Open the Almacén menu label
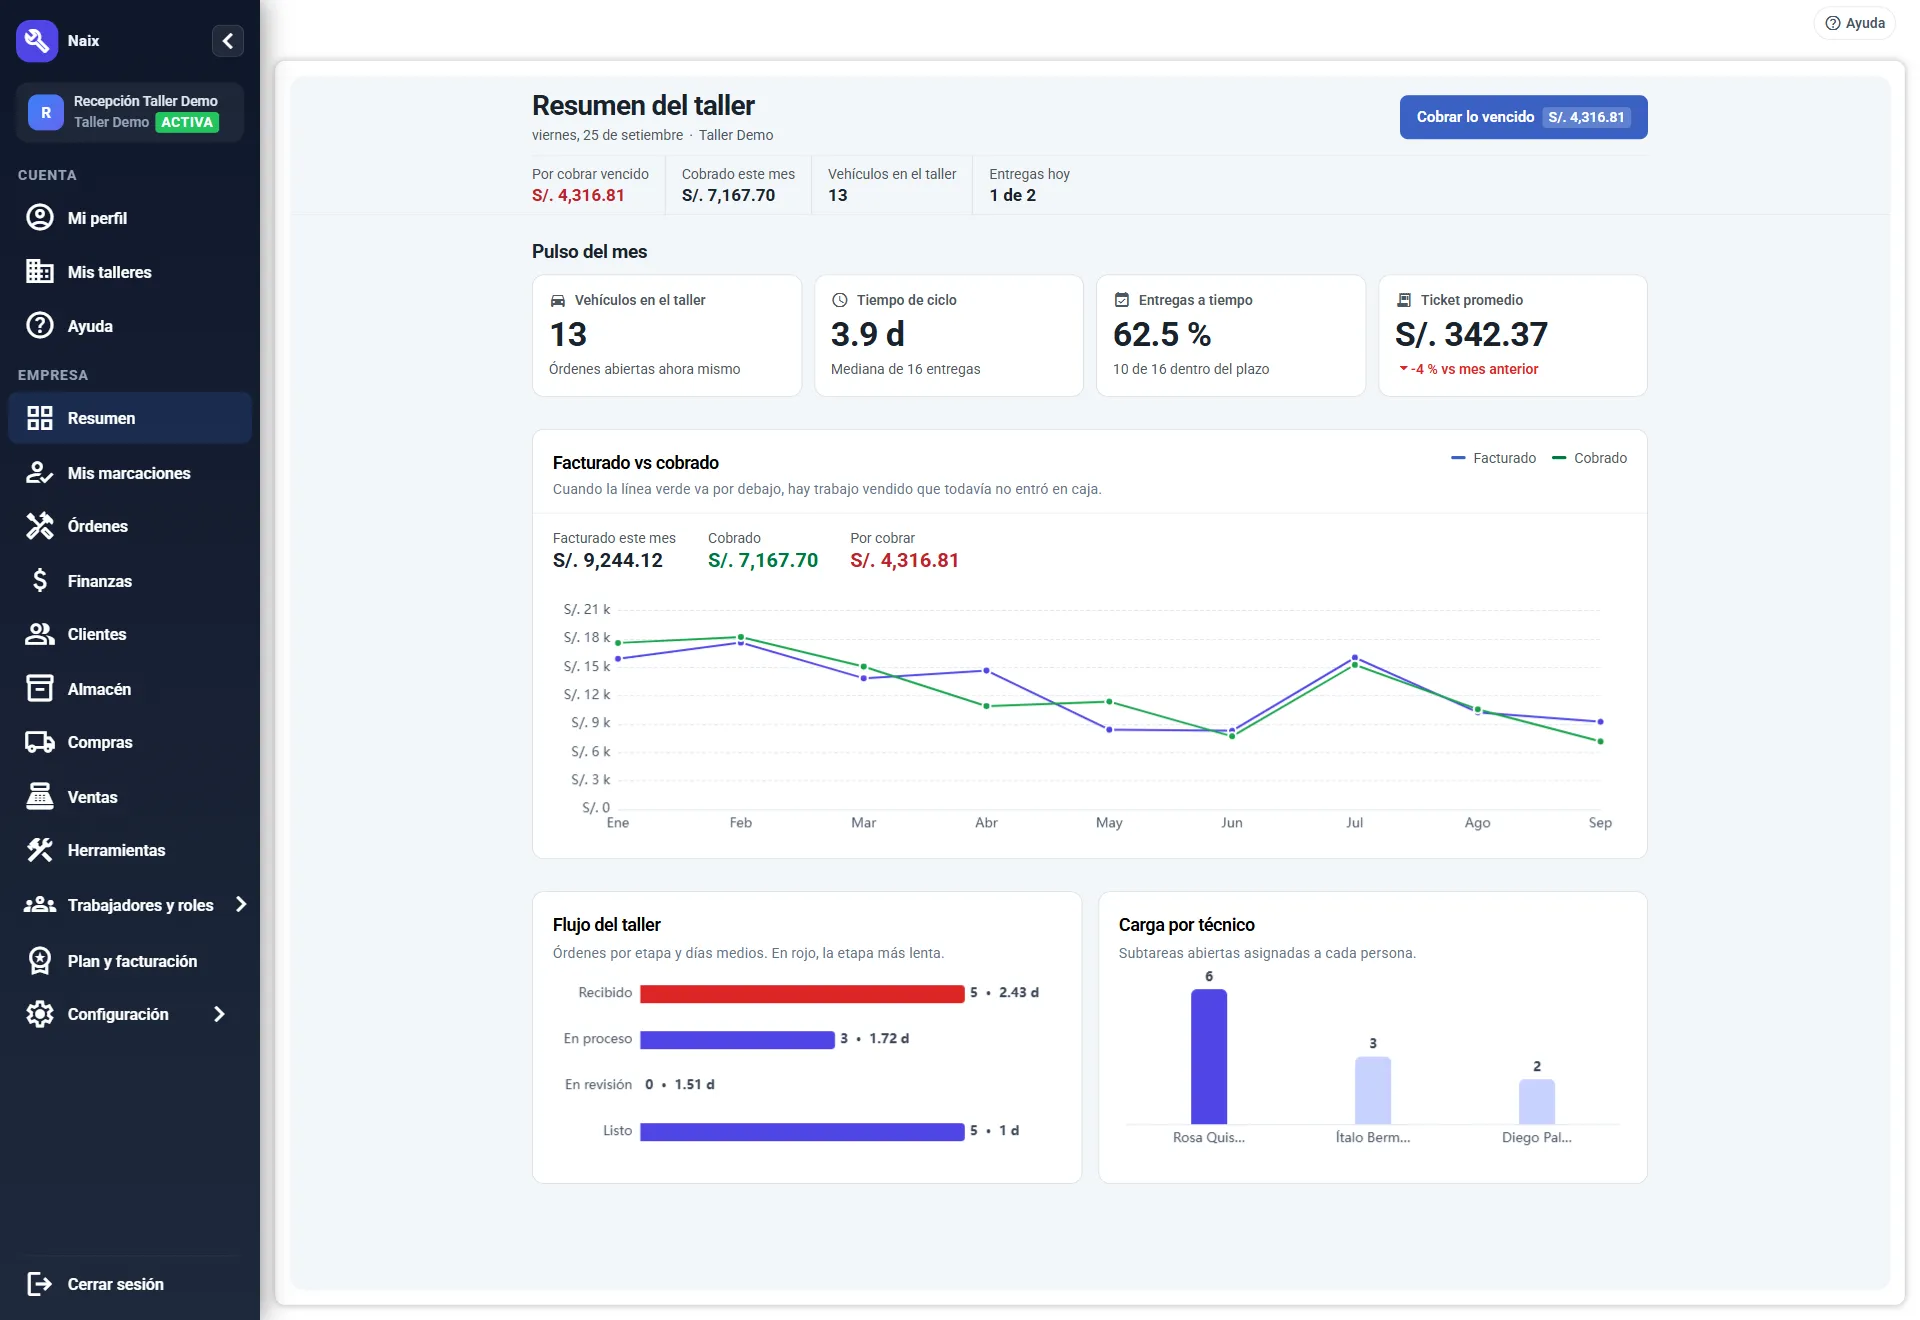Image resolution: width=1920 pixels, height=1320 pixels. coord(99,689)
